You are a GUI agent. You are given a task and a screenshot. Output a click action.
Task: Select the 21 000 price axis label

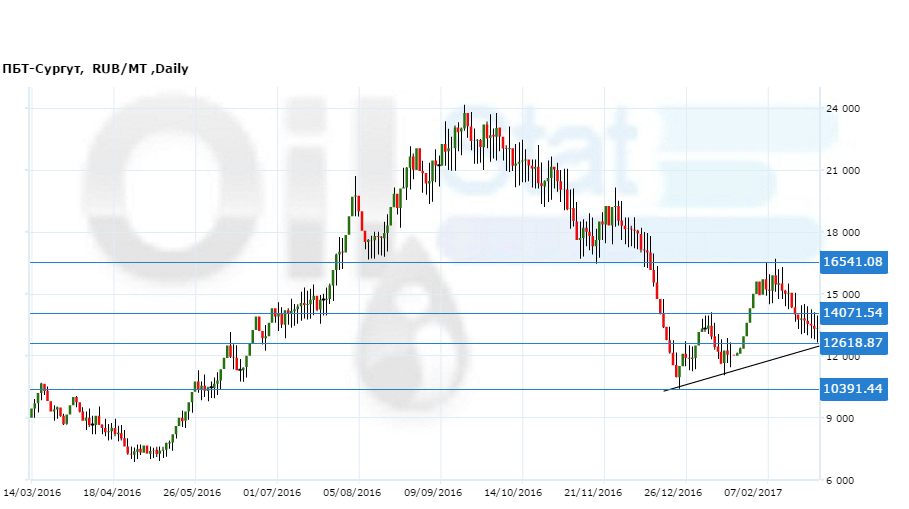click(x=842, y=171)
